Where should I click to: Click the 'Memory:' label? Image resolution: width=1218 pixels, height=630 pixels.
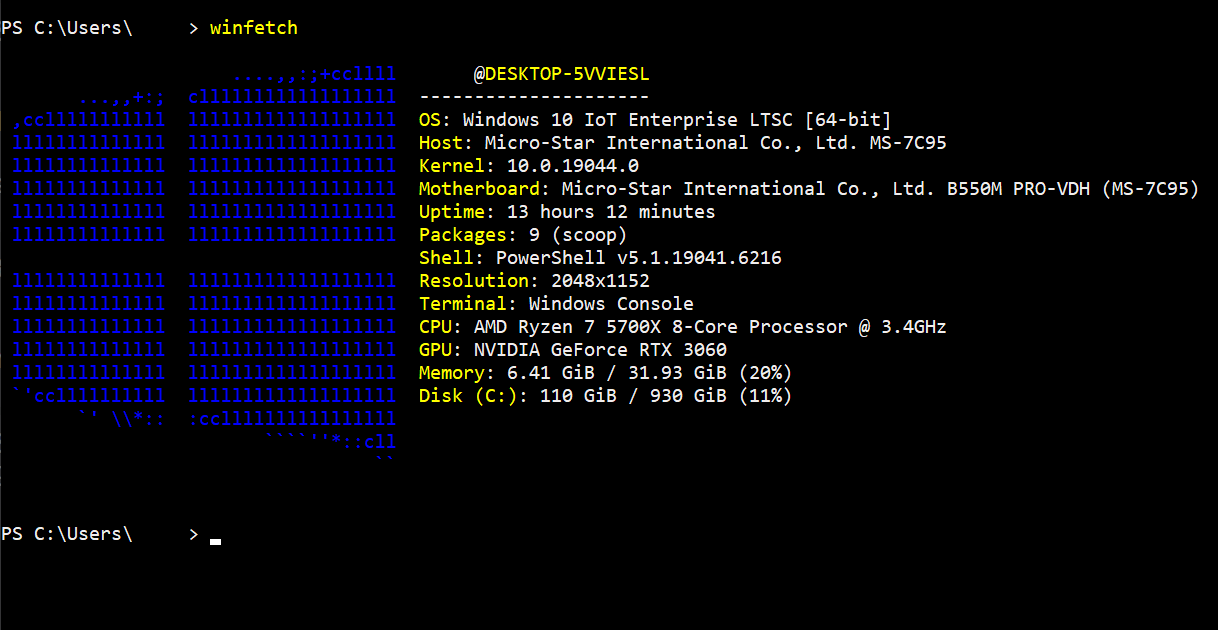point(457,373)
